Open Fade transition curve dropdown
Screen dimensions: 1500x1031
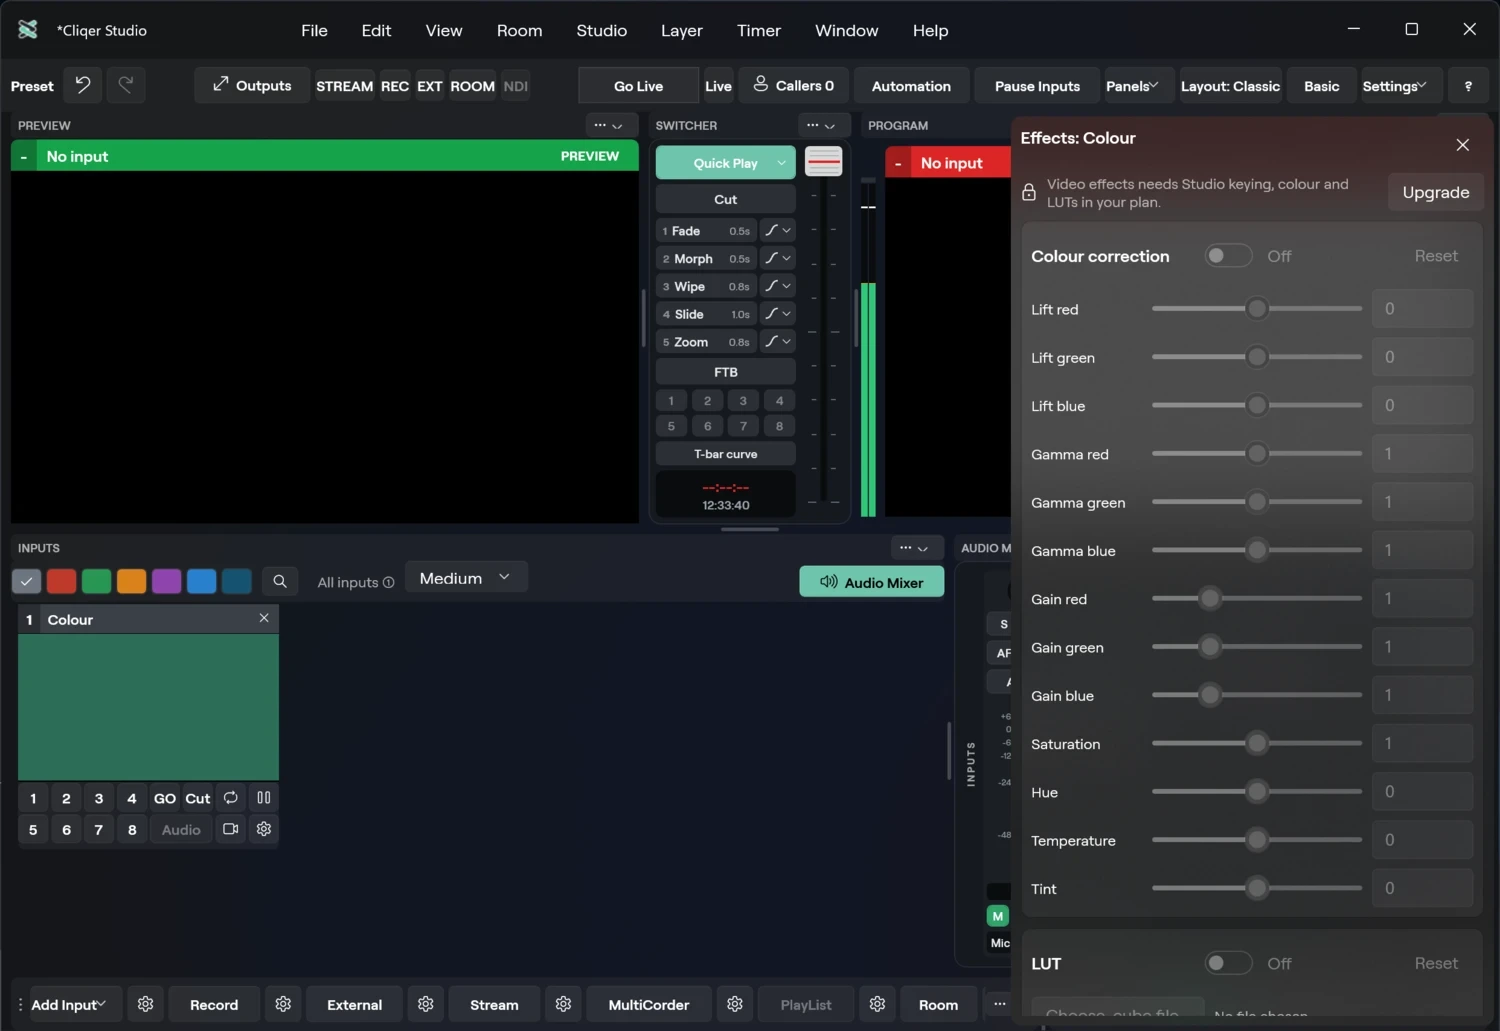pos(777,230)
